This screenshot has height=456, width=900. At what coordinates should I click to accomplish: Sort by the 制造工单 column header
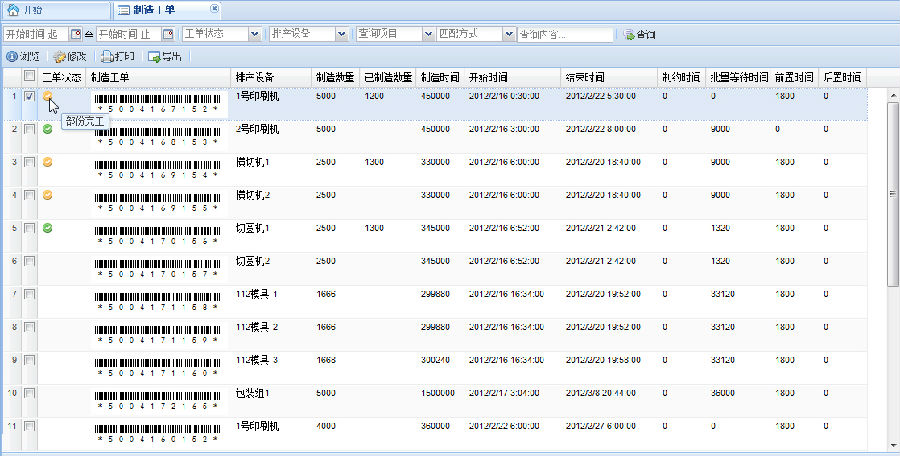pos(158,77)
